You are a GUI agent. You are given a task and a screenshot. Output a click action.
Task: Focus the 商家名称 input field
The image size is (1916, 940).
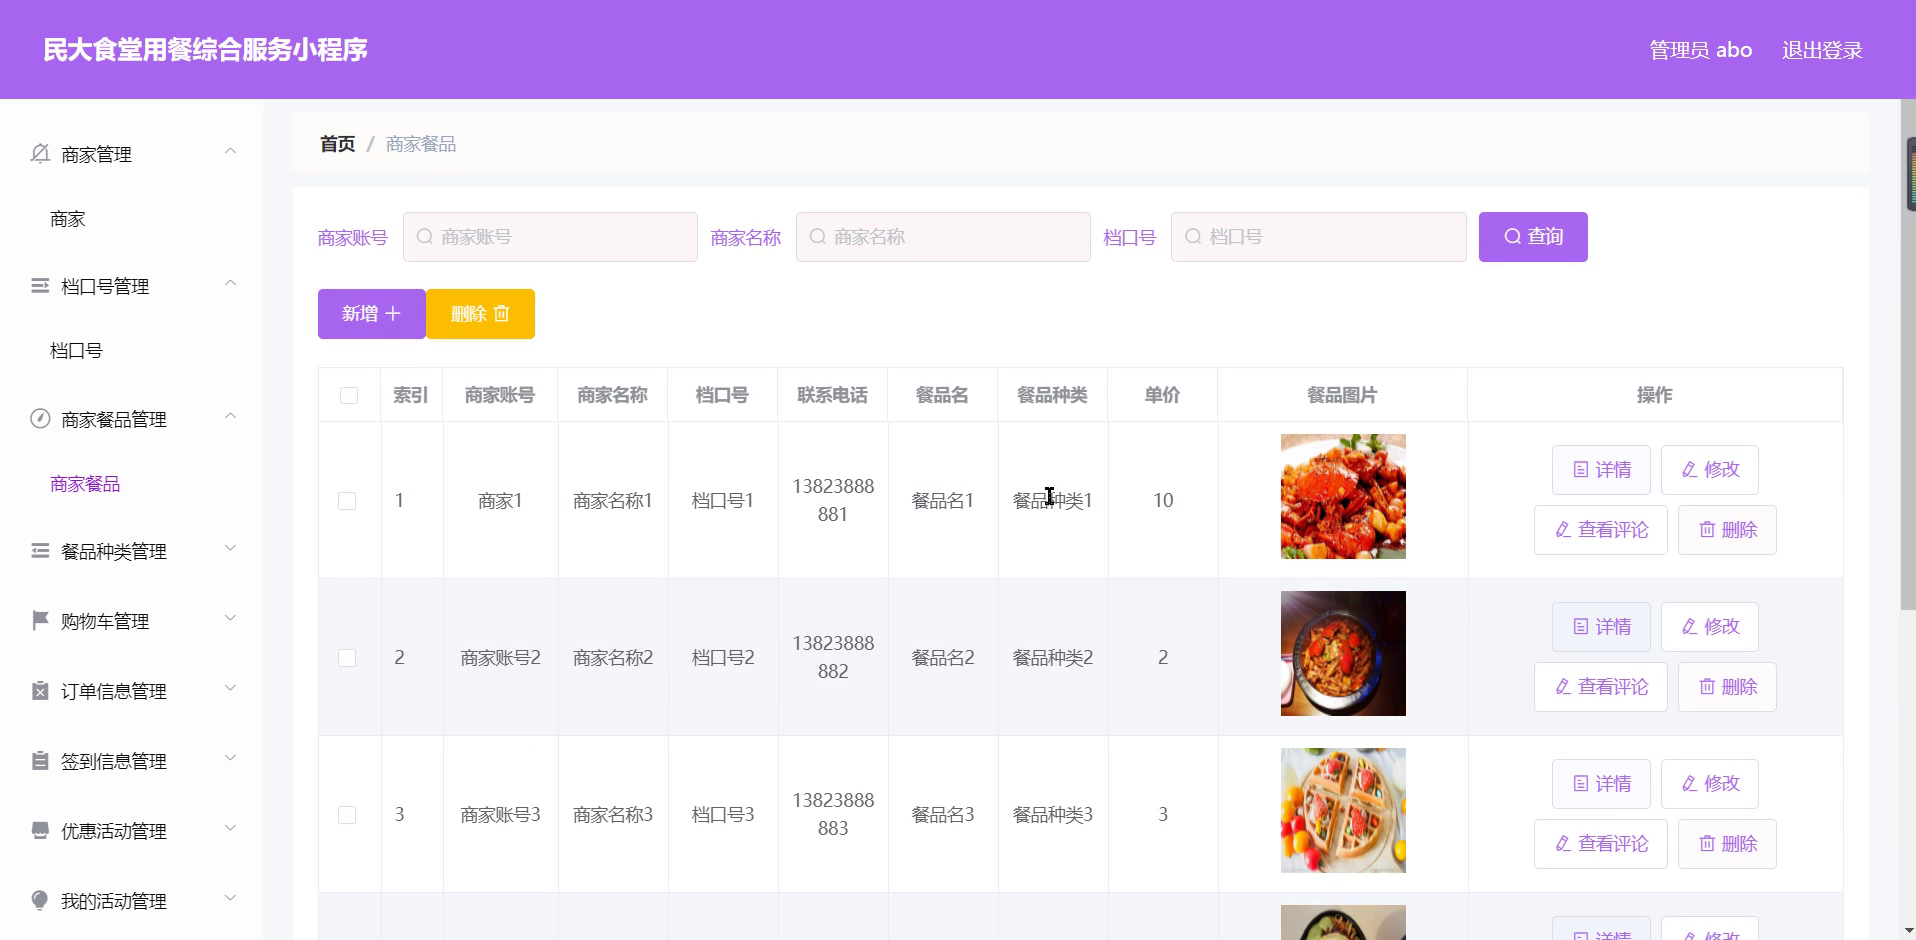tap(943, 237)
